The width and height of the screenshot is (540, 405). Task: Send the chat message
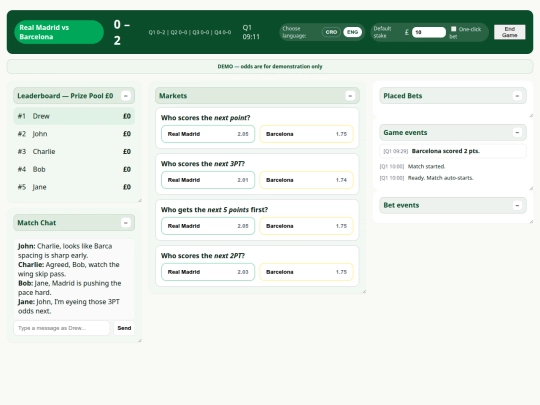[x=124, y=328]
